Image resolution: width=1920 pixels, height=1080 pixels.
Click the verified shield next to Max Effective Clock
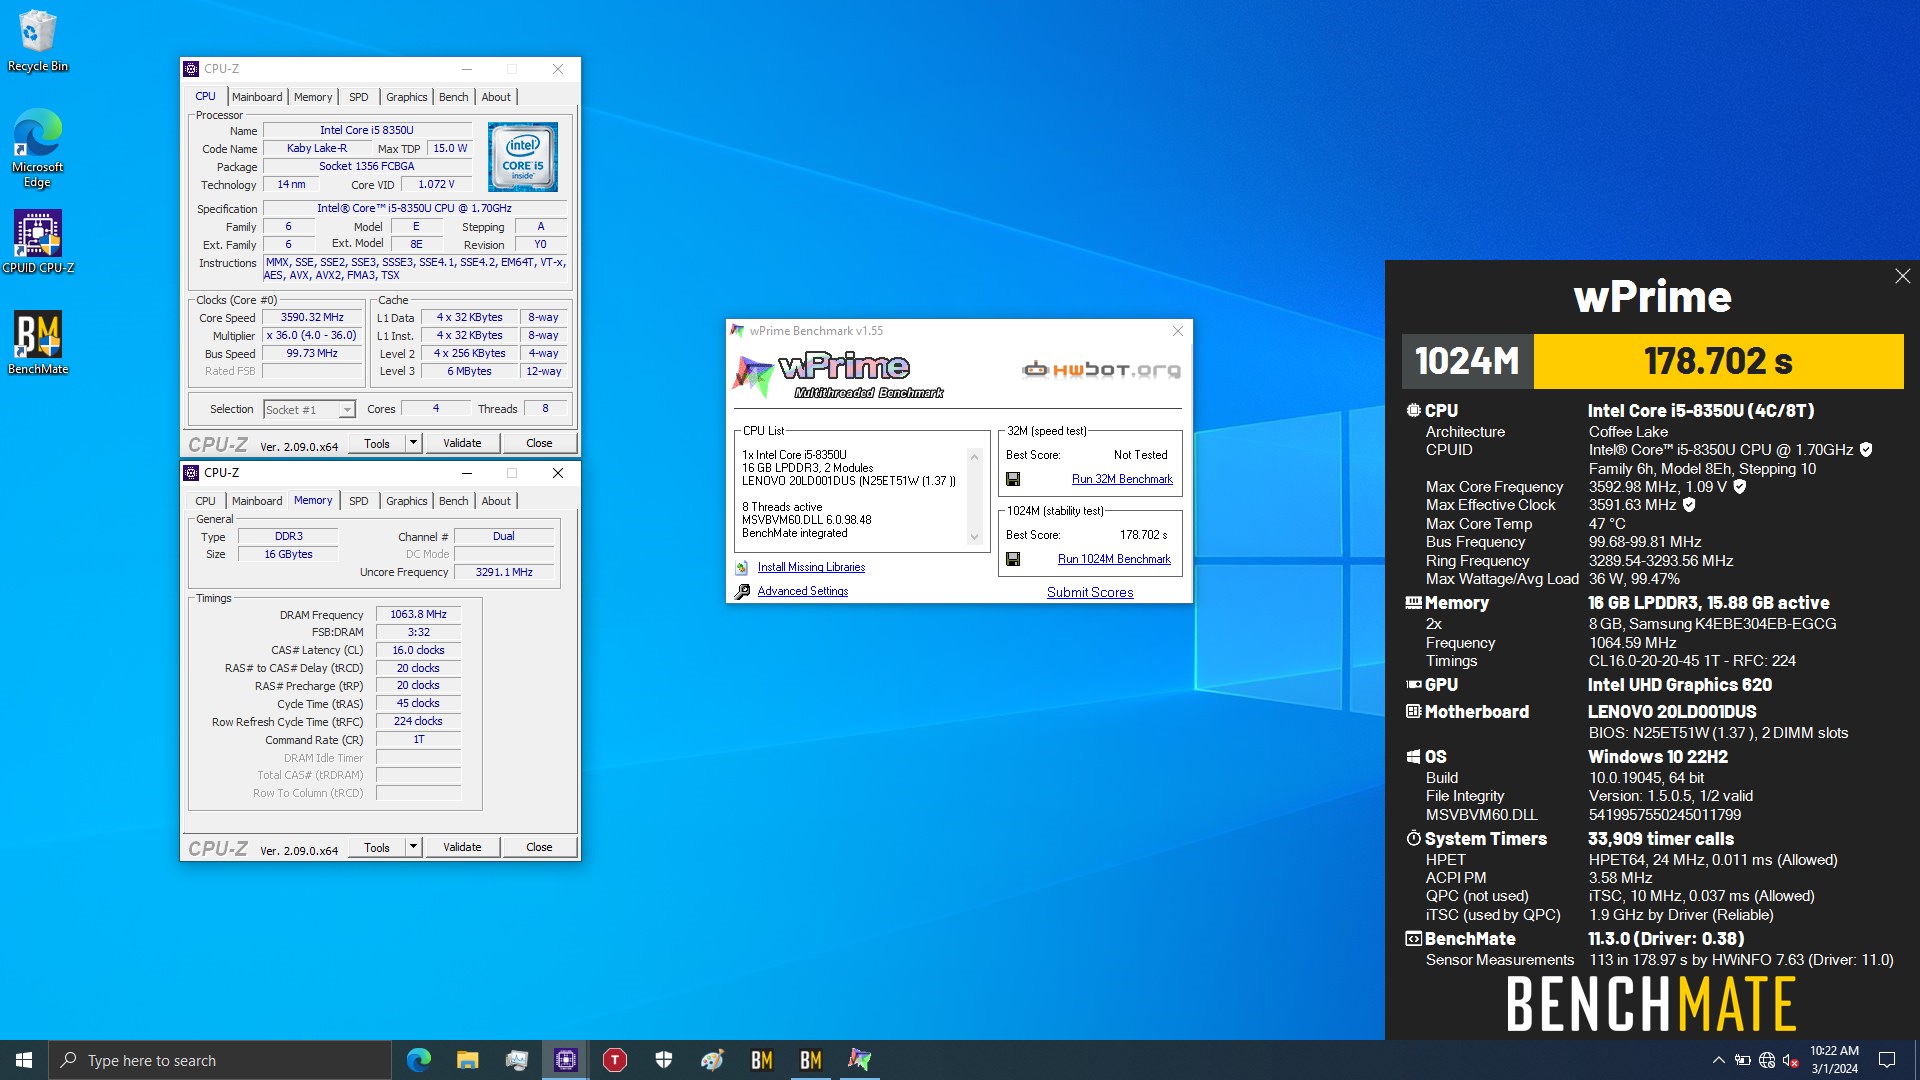[1689, 505]
